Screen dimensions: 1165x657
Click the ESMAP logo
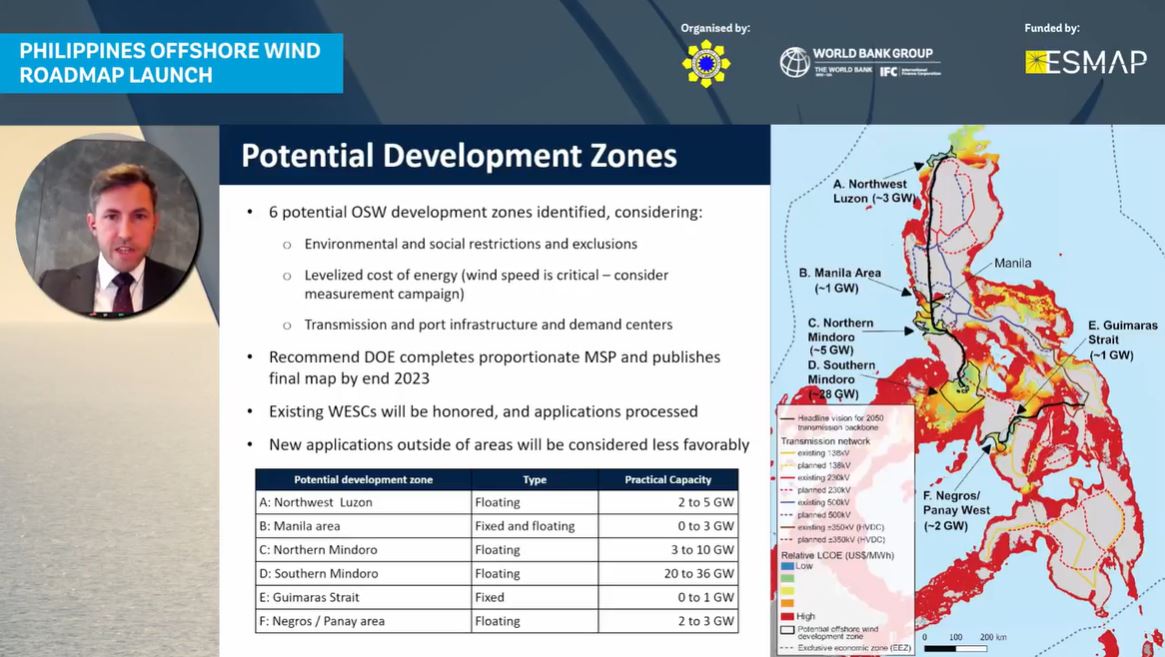(x=1086, y=62)
